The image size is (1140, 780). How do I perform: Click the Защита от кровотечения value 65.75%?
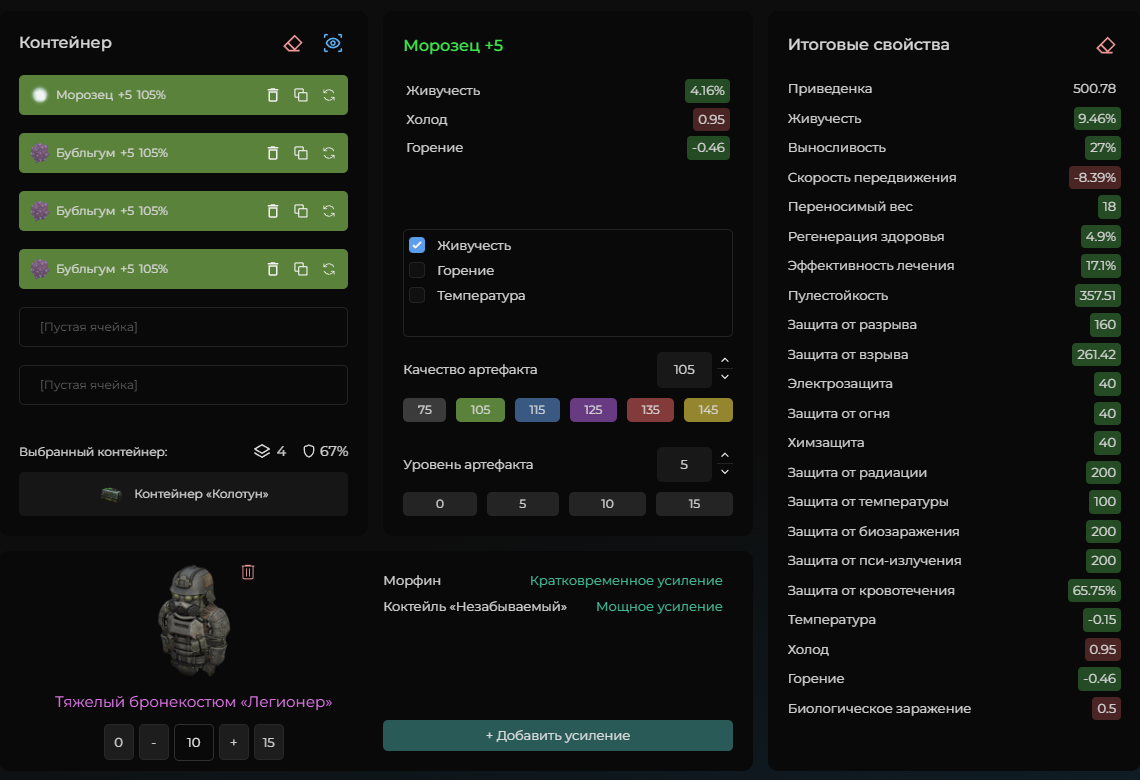click(x=1093, y=590)
